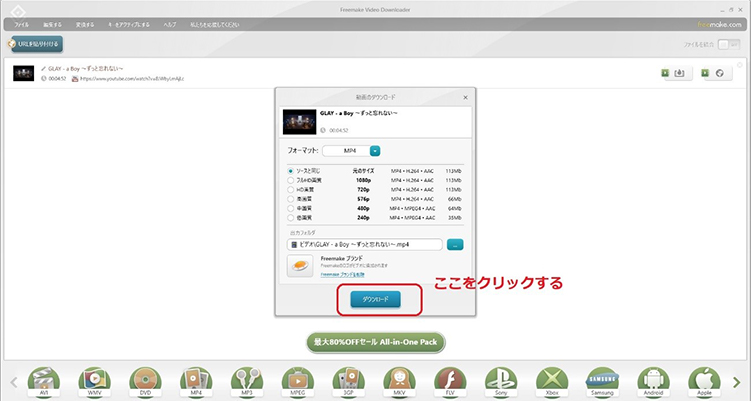Image resolution: width=751 pixels, height=401 pixels.
Task: Click the globe web icon for the GLAY video
Action: [719, 73]
